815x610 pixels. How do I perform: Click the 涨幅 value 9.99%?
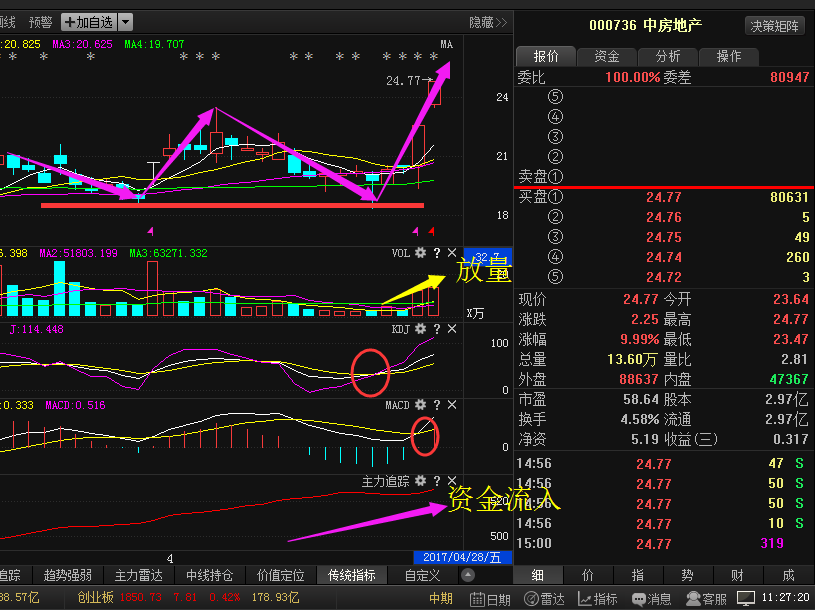click(640, 339)
